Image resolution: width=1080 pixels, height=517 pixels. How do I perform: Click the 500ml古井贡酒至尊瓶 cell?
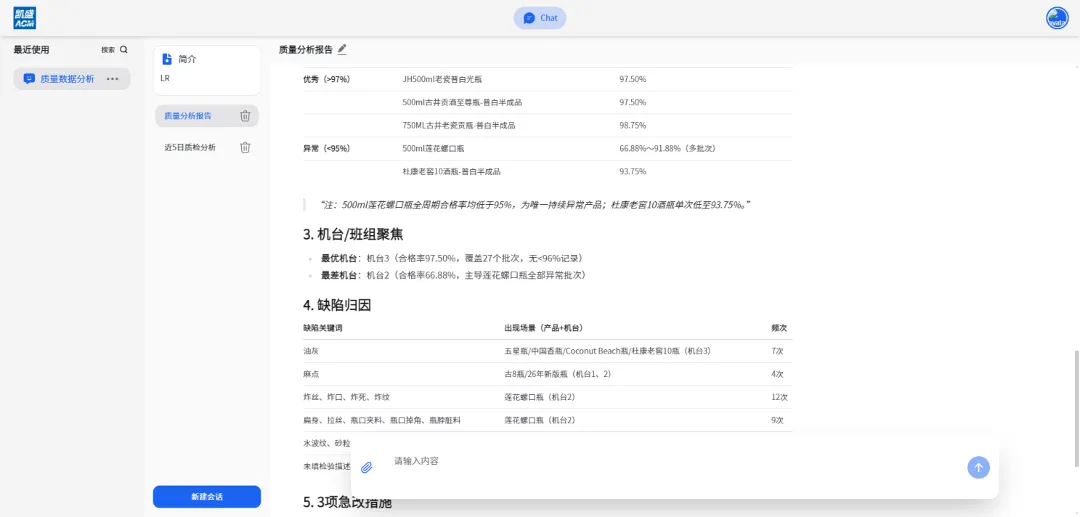[462, 102]
